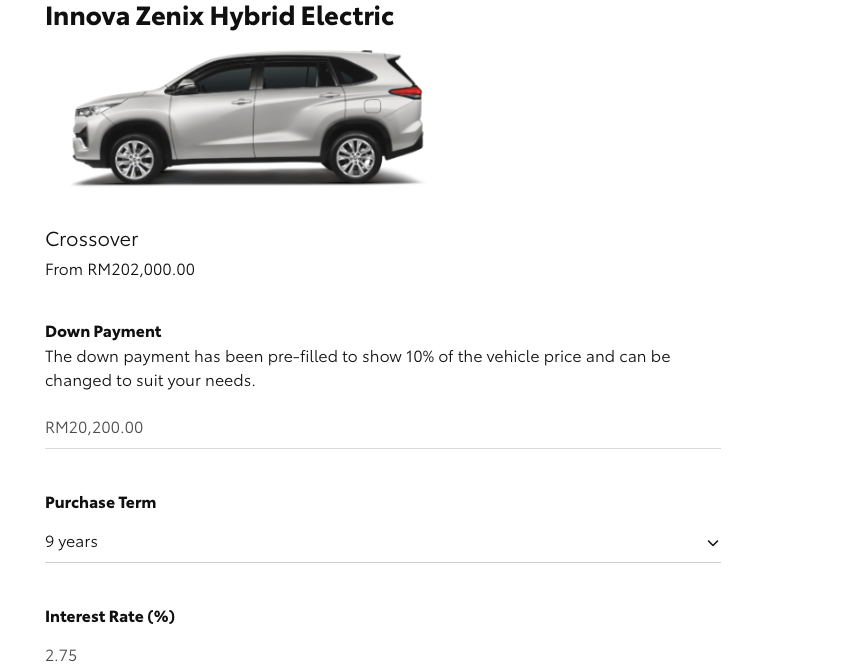Click the Innova Zenix Hybrid Electric heading
Viewport: 848px width, 666px height.
point(220,16)
